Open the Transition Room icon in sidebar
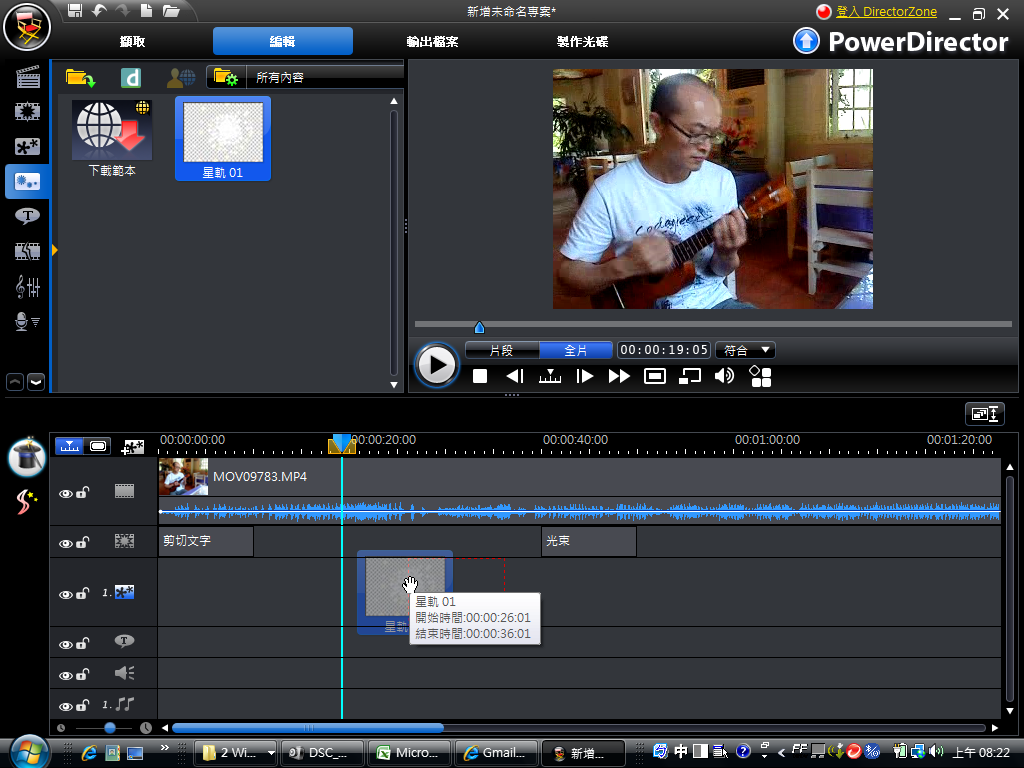This screenshot has height=768, width=1024. coord(27,250)
